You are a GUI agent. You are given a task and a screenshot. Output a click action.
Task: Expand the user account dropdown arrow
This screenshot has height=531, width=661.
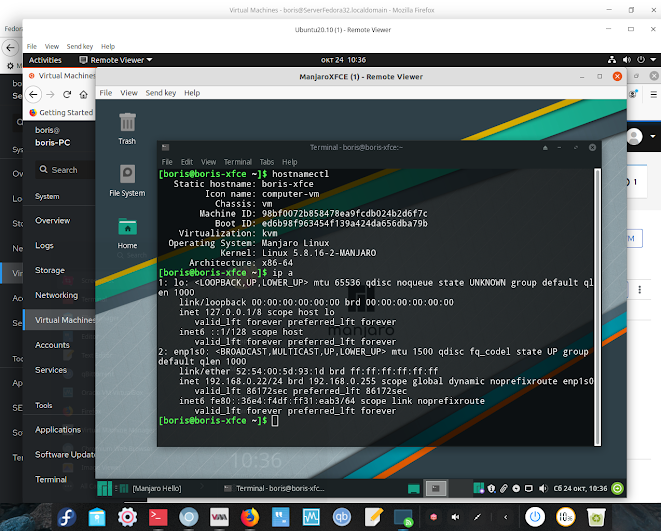pyautogui.click(x=653, y=136)
